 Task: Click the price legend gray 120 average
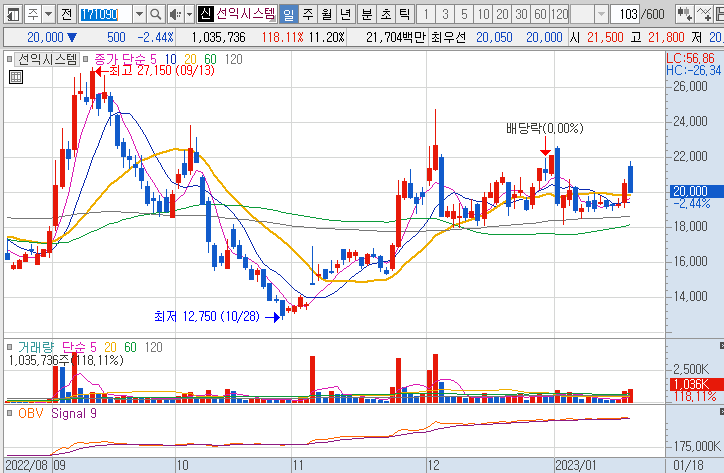coord(234,59)
